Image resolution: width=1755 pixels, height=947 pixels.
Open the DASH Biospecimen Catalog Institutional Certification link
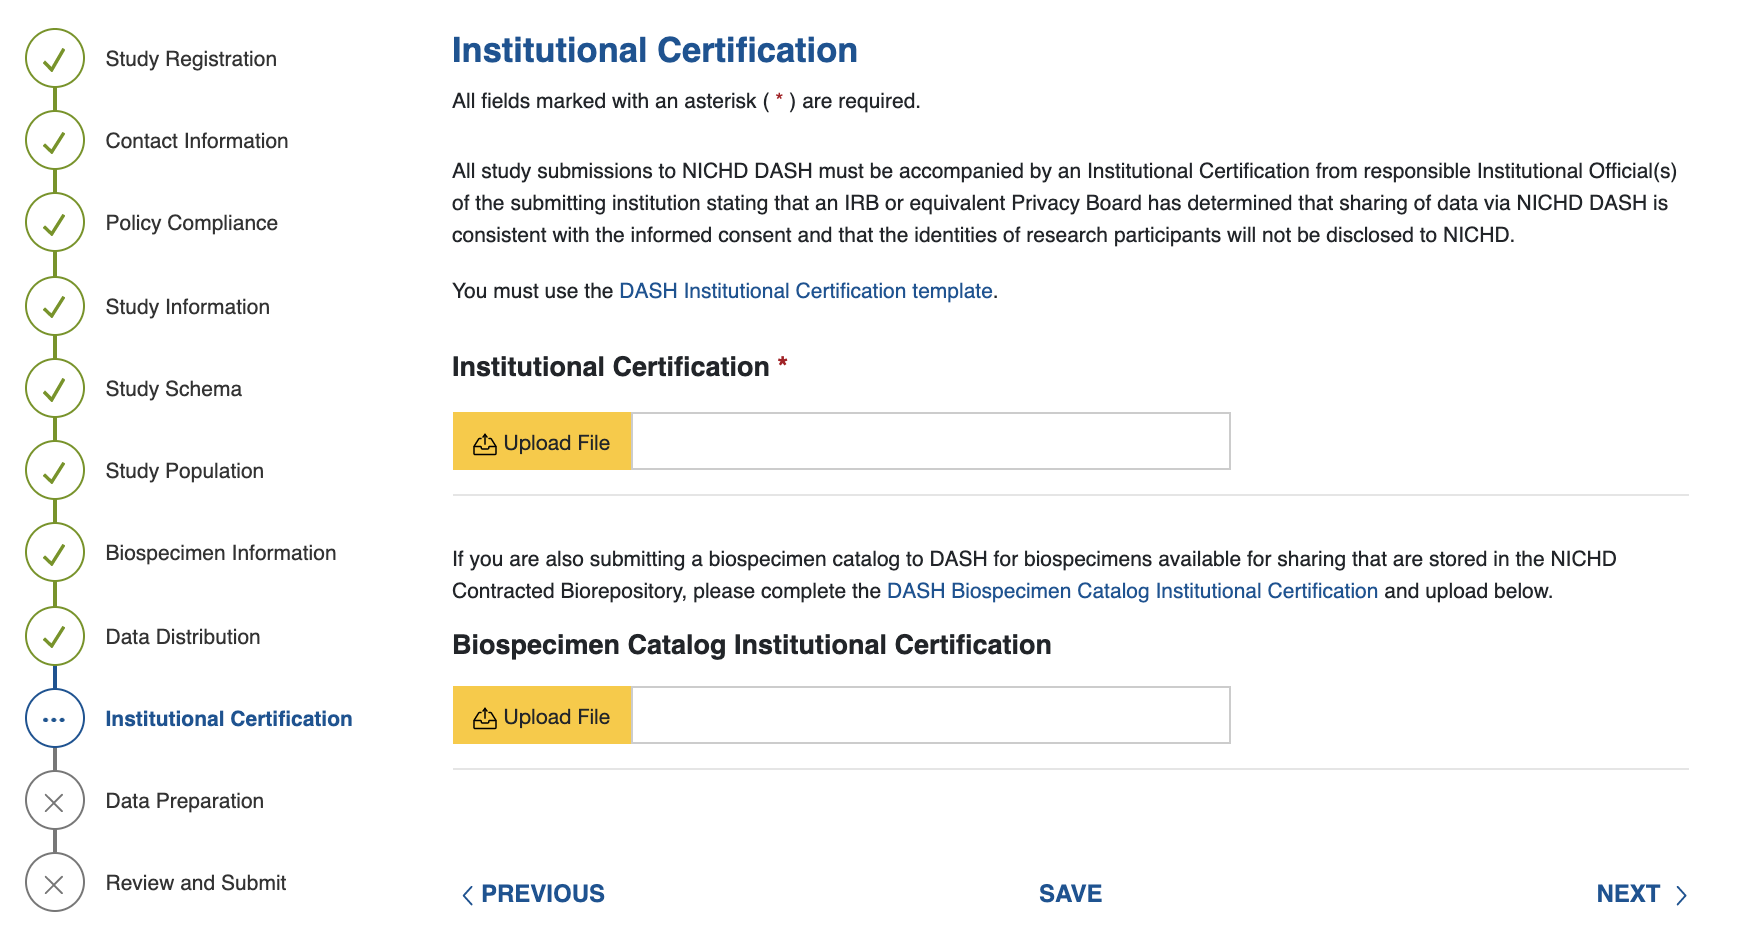tap(1132, 591)
